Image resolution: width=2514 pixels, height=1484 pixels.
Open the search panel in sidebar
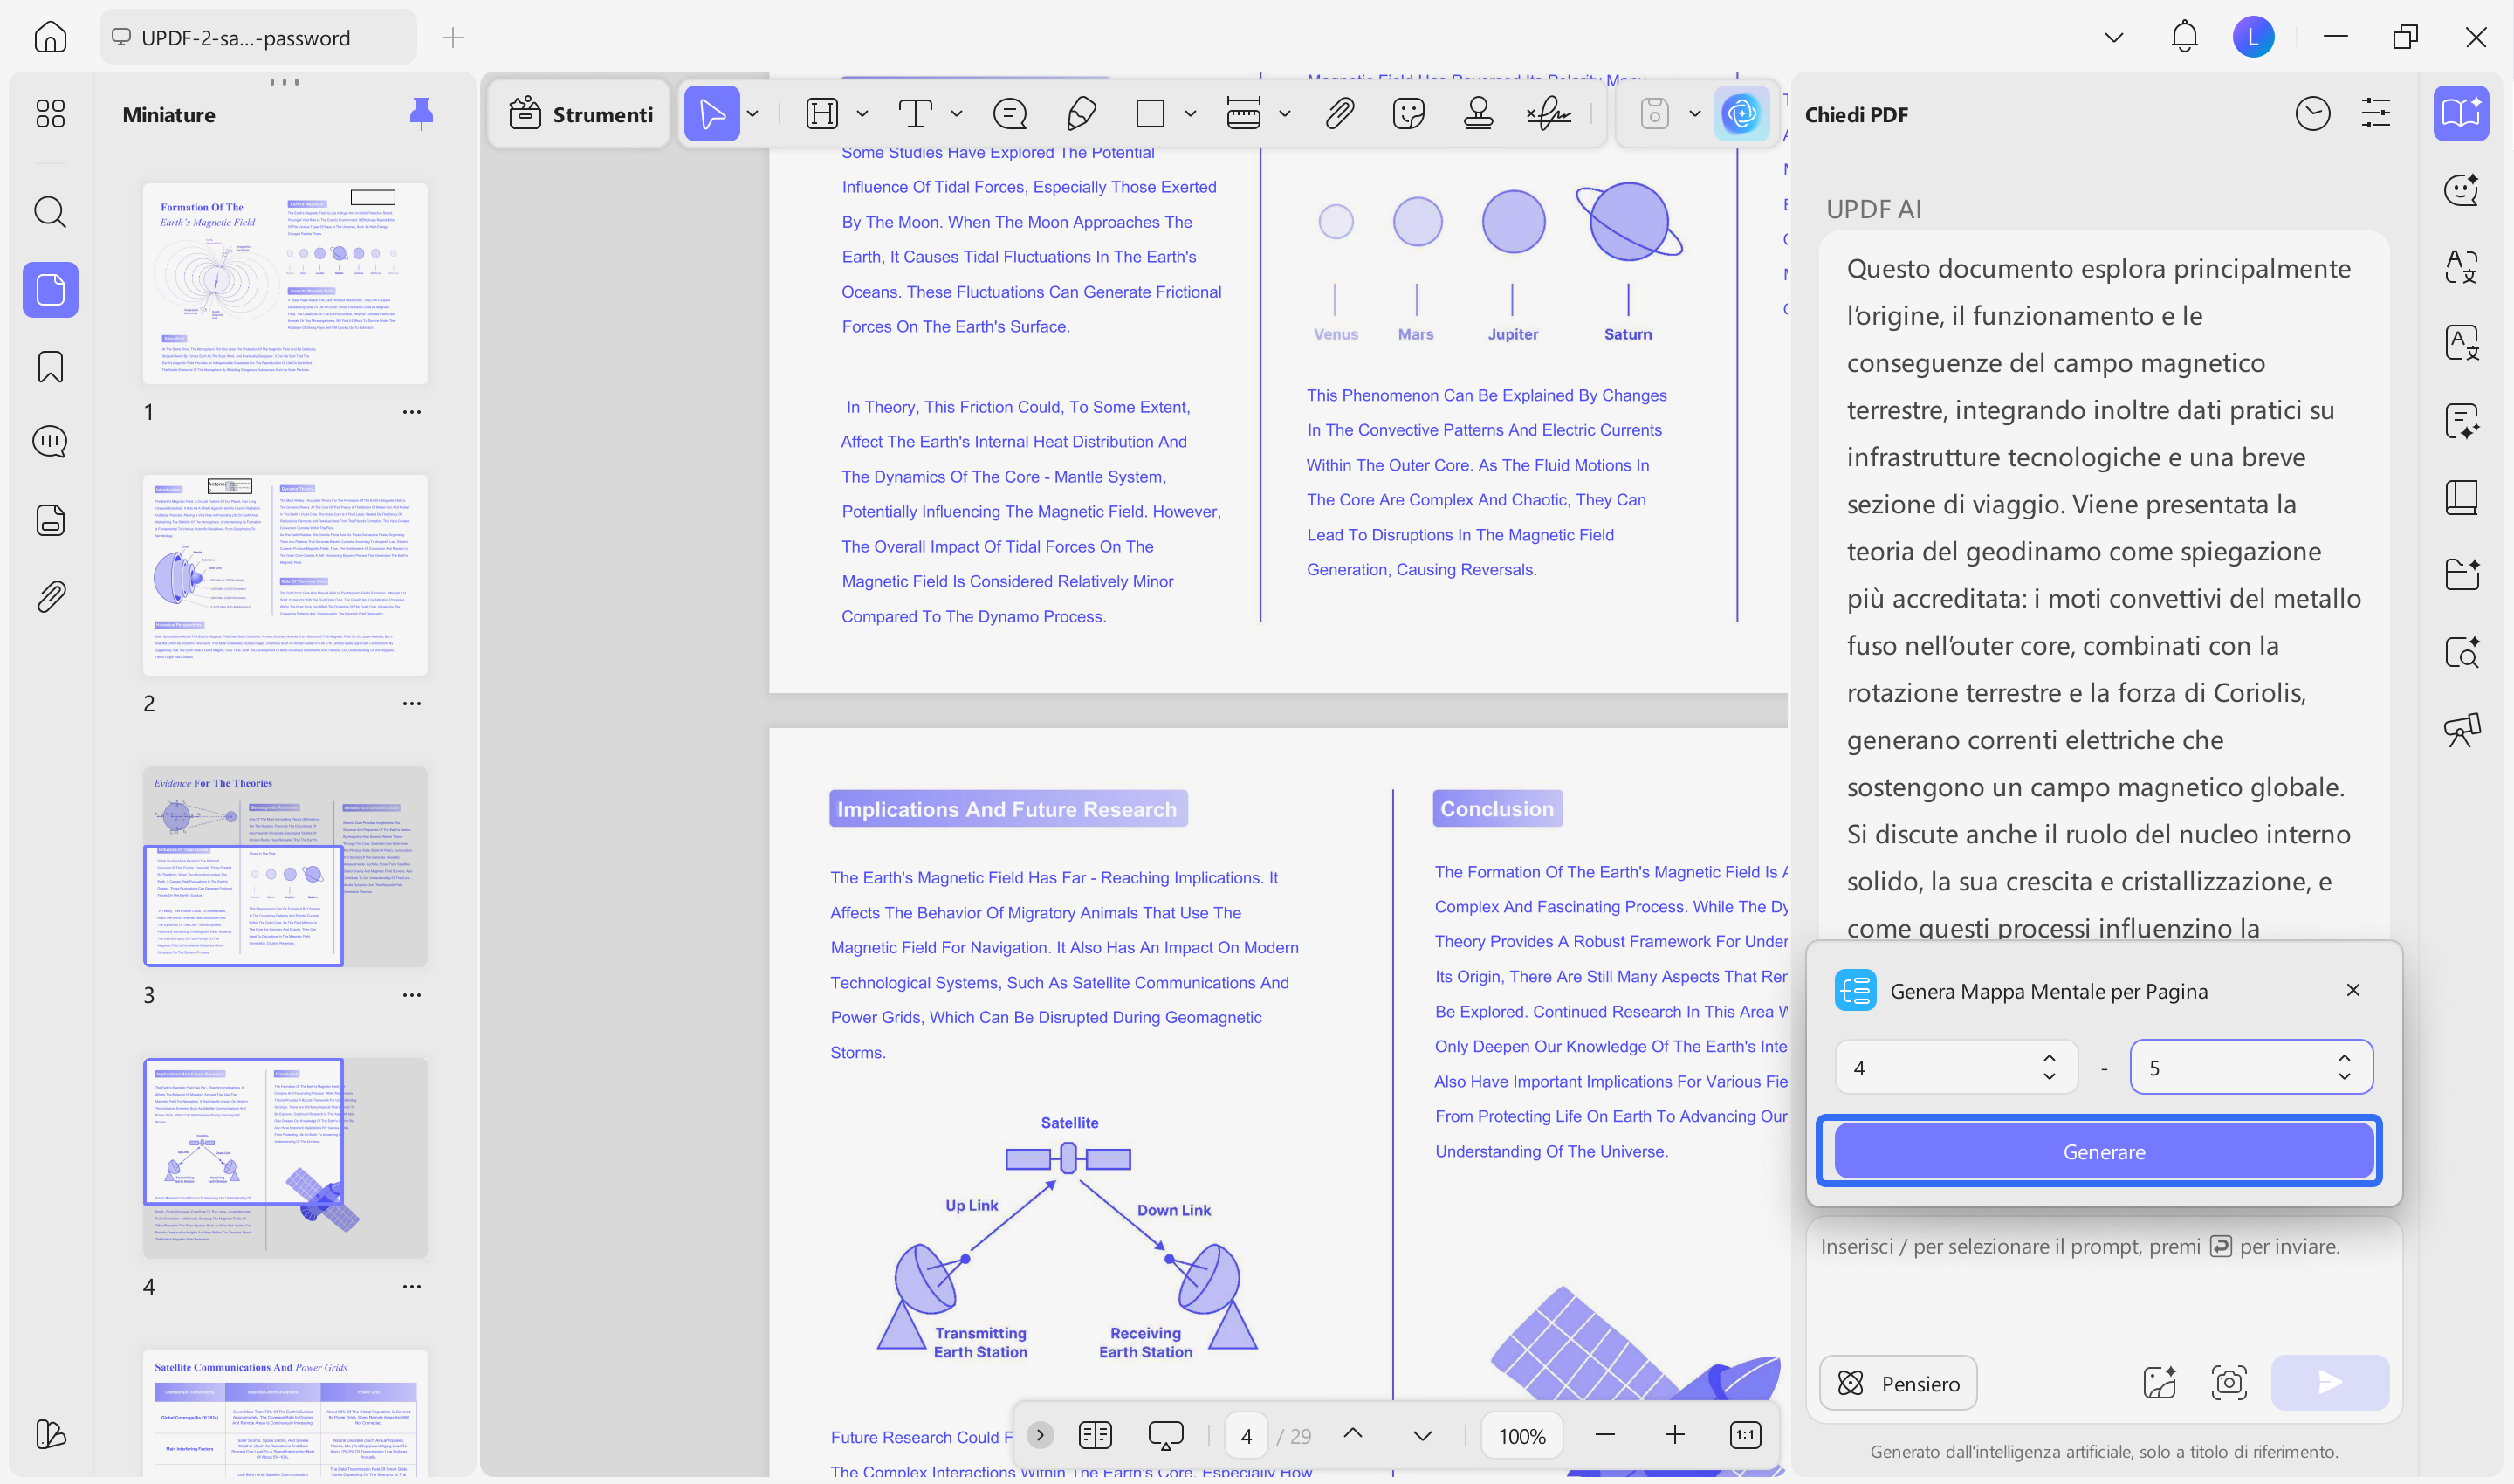50,212
